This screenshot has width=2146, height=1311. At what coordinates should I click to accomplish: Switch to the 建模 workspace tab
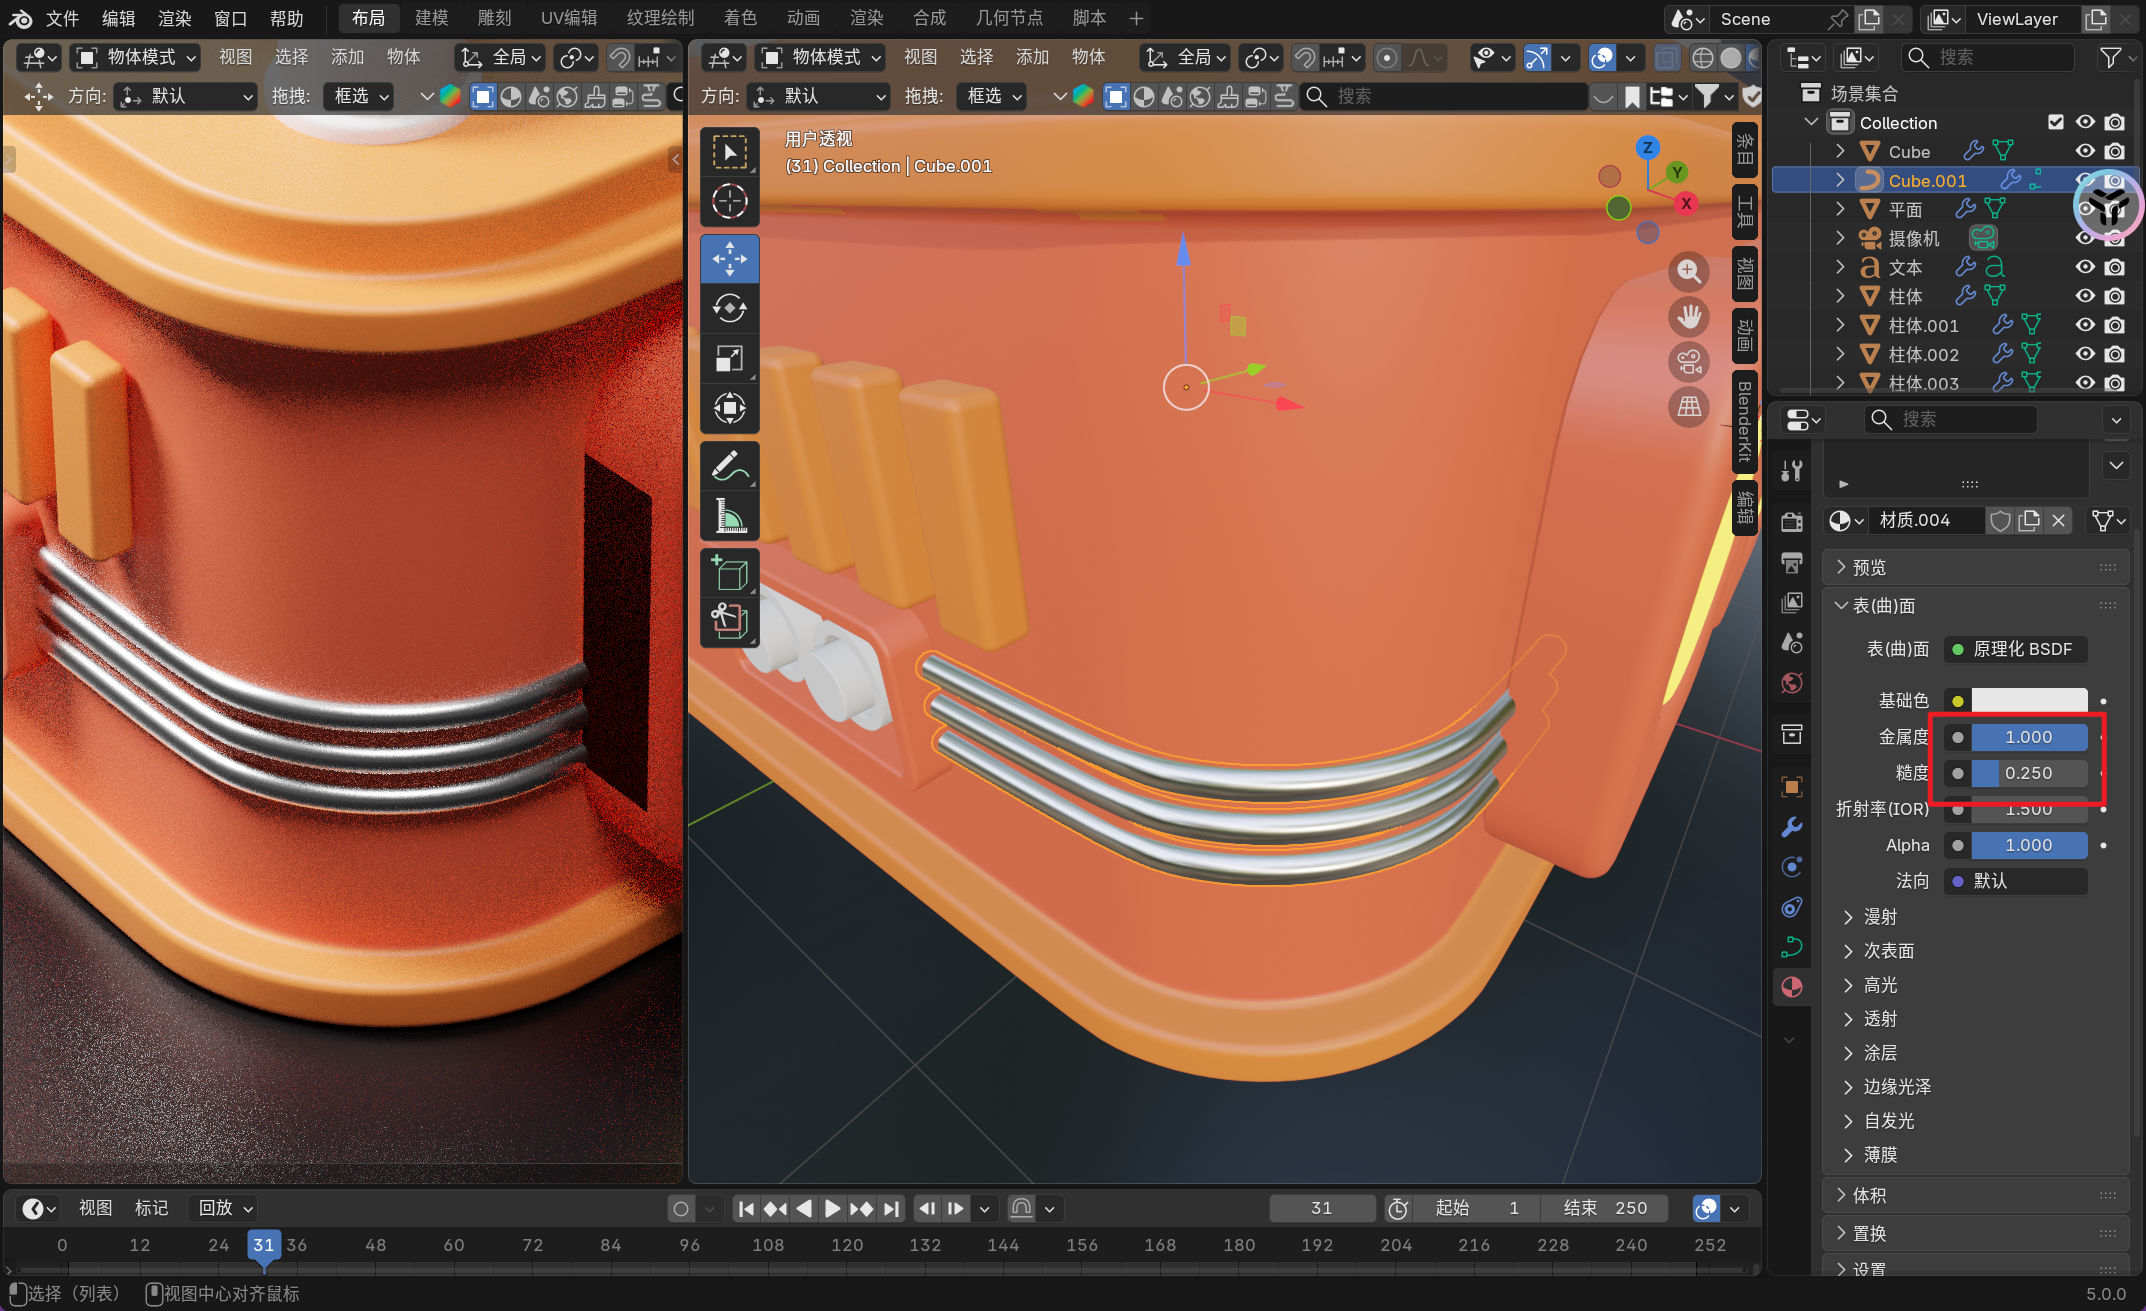point(431,18)
